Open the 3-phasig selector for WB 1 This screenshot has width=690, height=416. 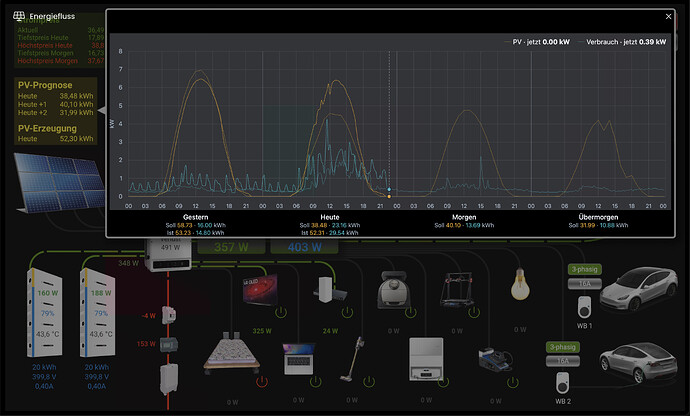pos(584,269)
